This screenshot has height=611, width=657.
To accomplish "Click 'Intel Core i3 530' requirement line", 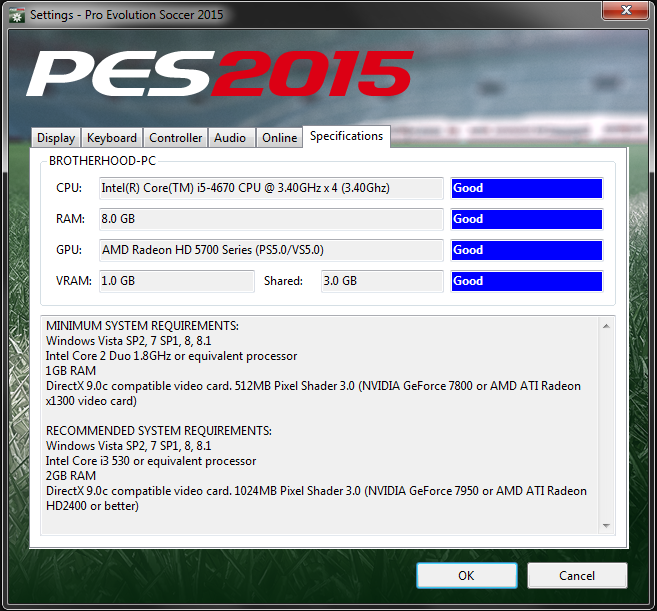I will [150, 461].
